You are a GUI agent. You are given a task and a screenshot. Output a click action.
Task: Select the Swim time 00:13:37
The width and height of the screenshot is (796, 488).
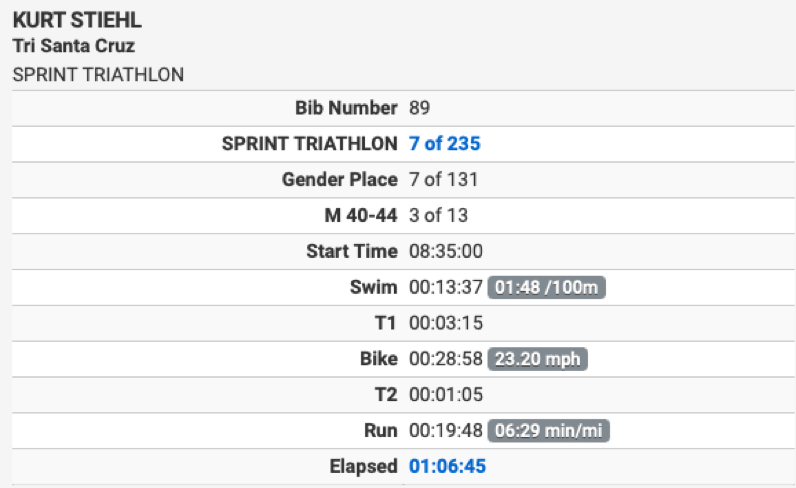click(x=446, y=287)
